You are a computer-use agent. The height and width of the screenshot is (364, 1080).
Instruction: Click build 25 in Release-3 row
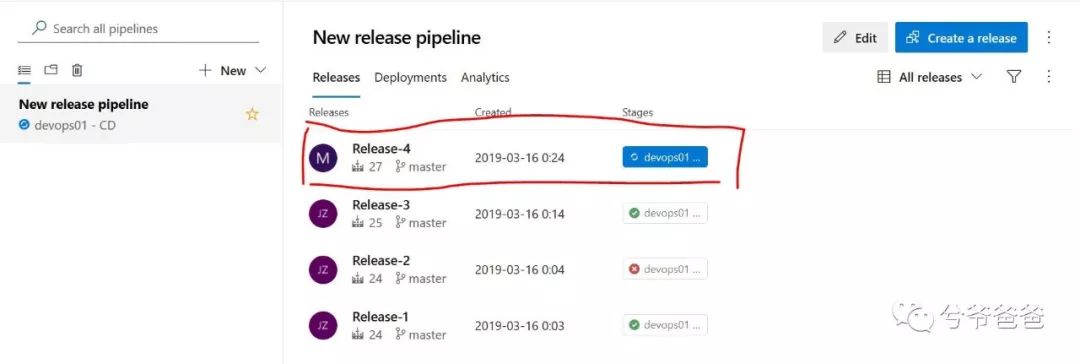pos(367,223)
